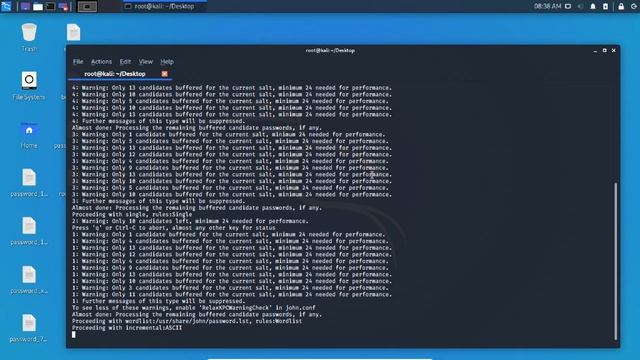The height and width of the screenshot is (360, 640).
Task: Click the 'Press q or Ctrl-C to abort' line
Action: [x=174, y=228]
